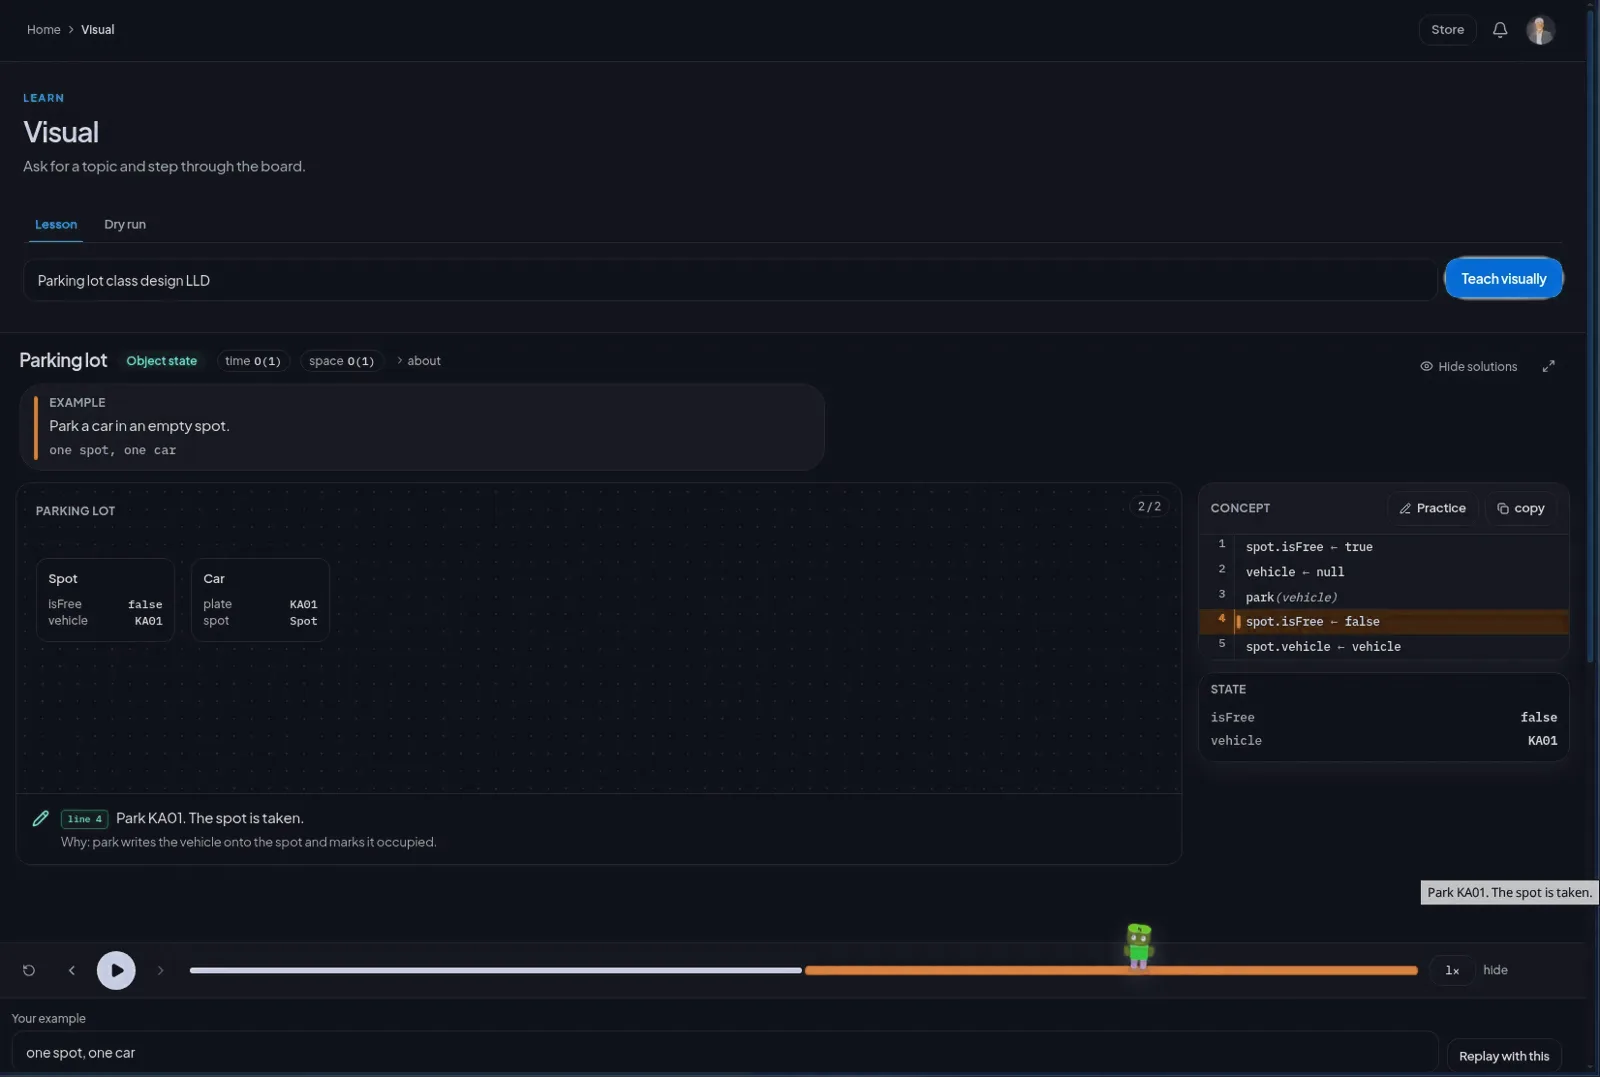Select code line 'vehicle ← null'
Image resolution: width=1600 pixels, height=1077 pixels.
point(1384,572)
